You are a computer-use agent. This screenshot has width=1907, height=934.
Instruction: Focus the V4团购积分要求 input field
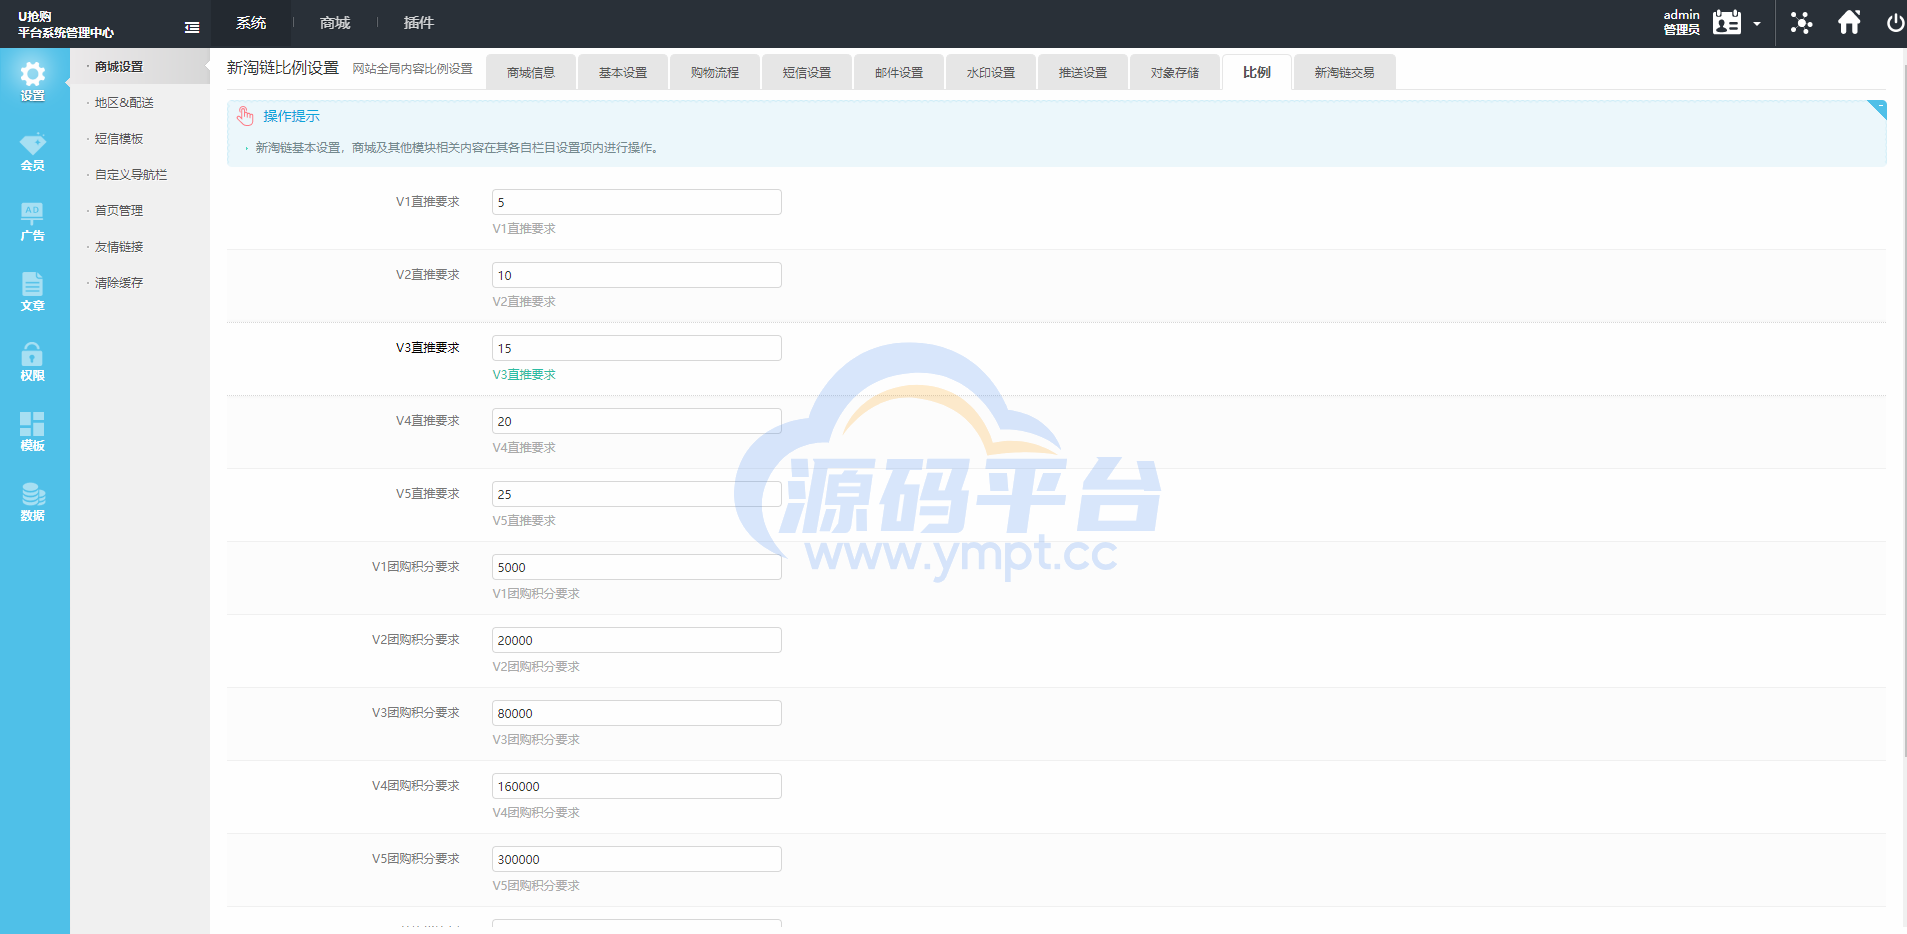[637, 786]
